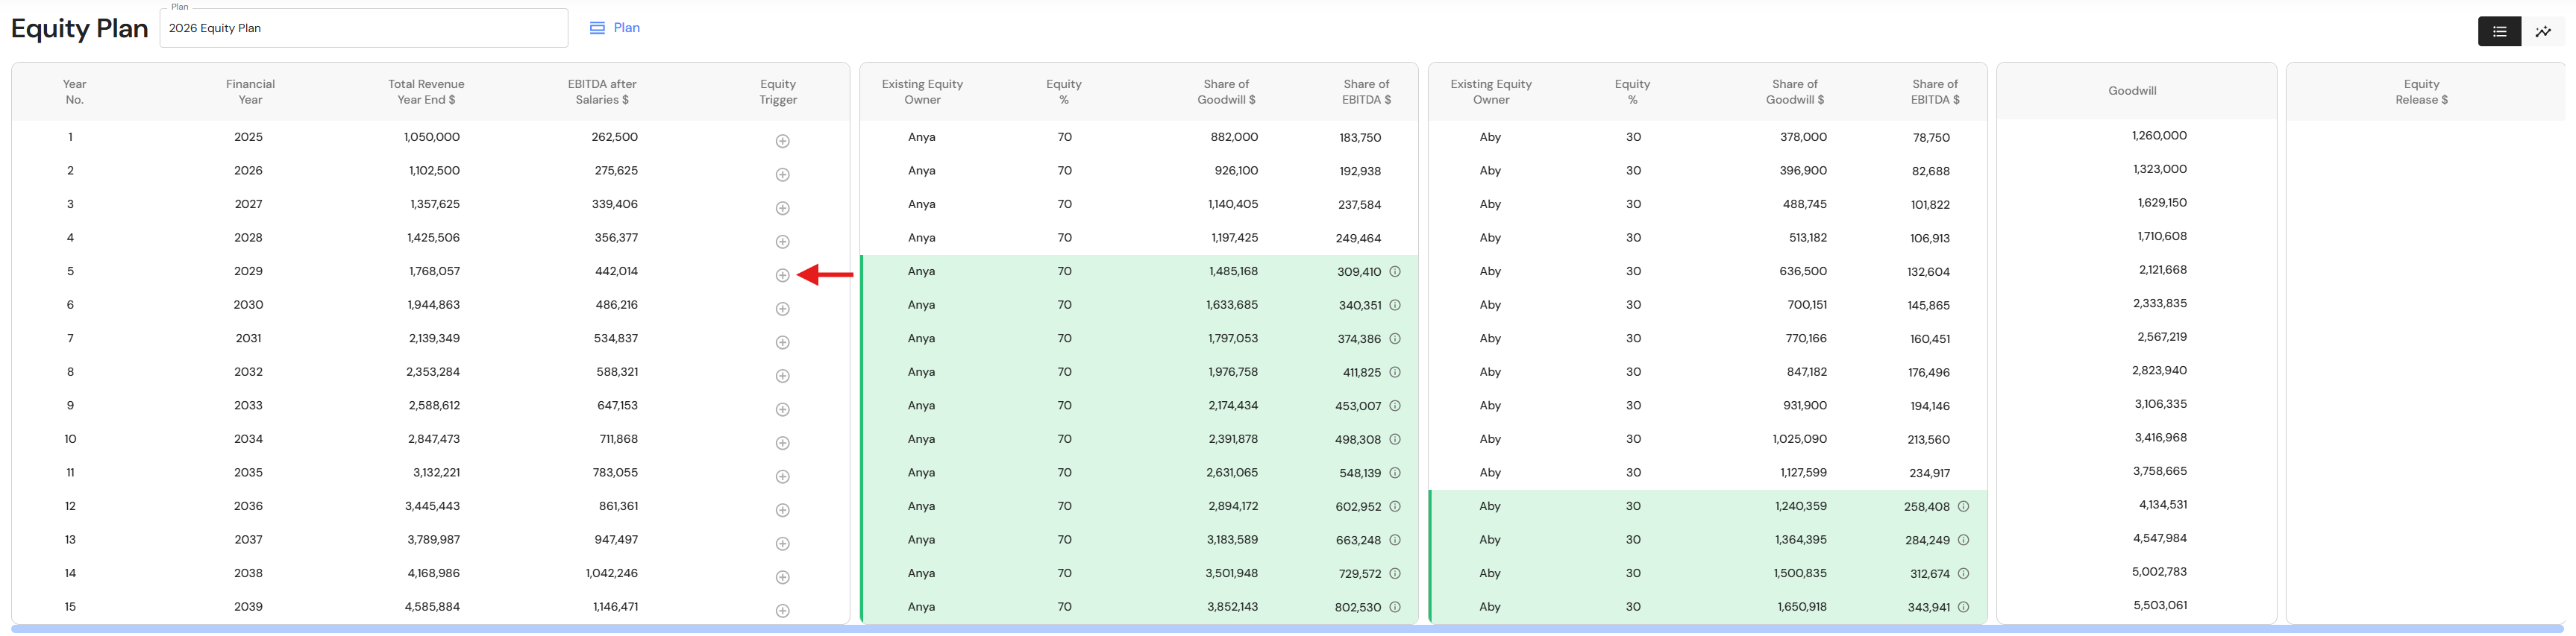The height and width of the screenshot is (636, 2576).
Task: Select the Equity Release $ column header
Action: pyautogui.click(x=2421, y=92)
